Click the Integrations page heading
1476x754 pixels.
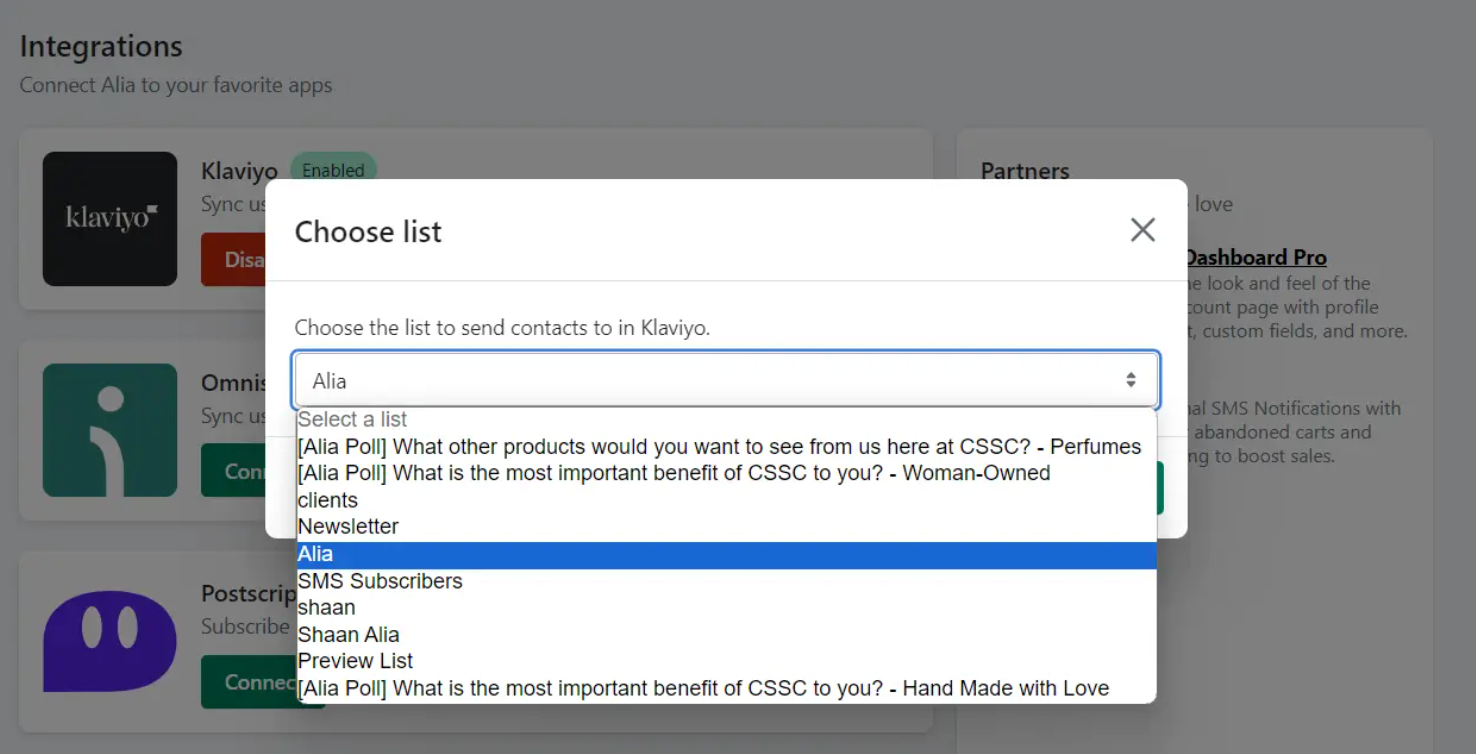[101, 46]
